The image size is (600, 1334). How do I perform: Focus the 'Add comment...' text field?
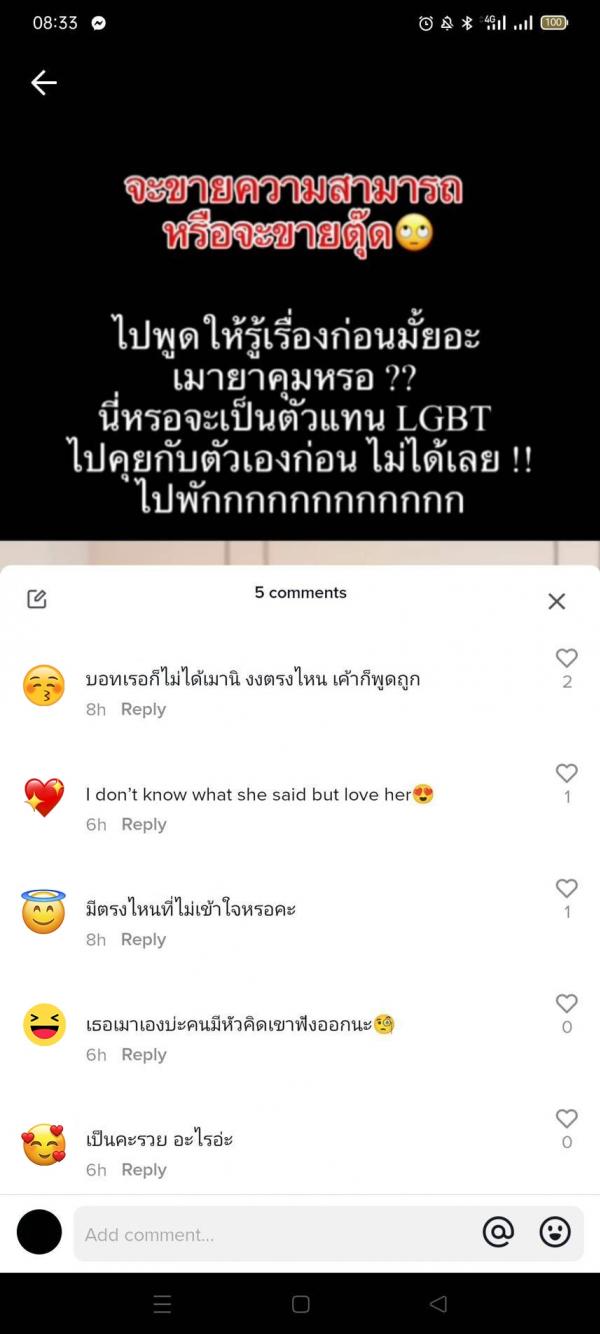(270, 1234)
